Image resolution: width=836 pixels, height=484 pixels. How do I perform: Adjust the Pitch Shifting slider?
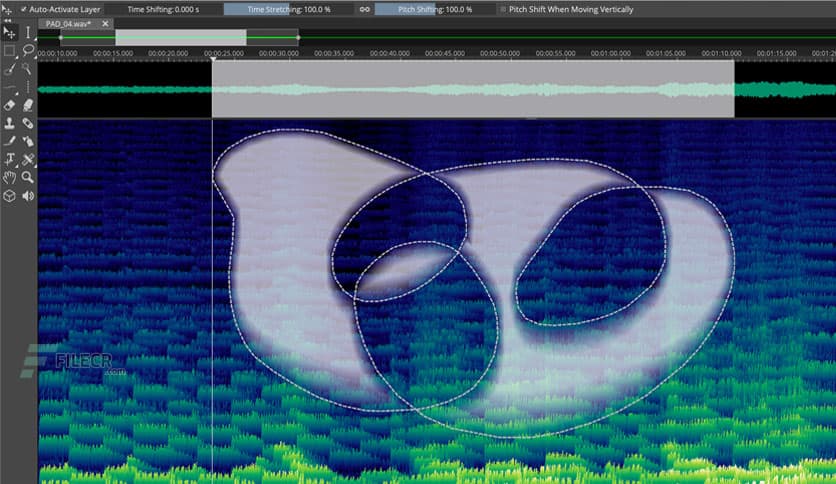coord(435,10)
